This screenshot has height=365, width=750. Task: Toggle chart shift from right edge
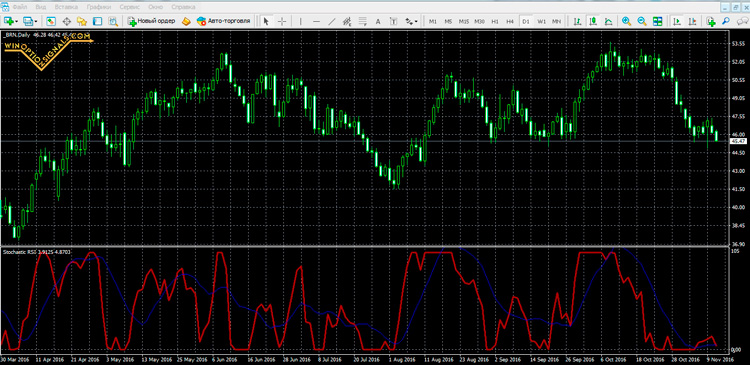692,22
